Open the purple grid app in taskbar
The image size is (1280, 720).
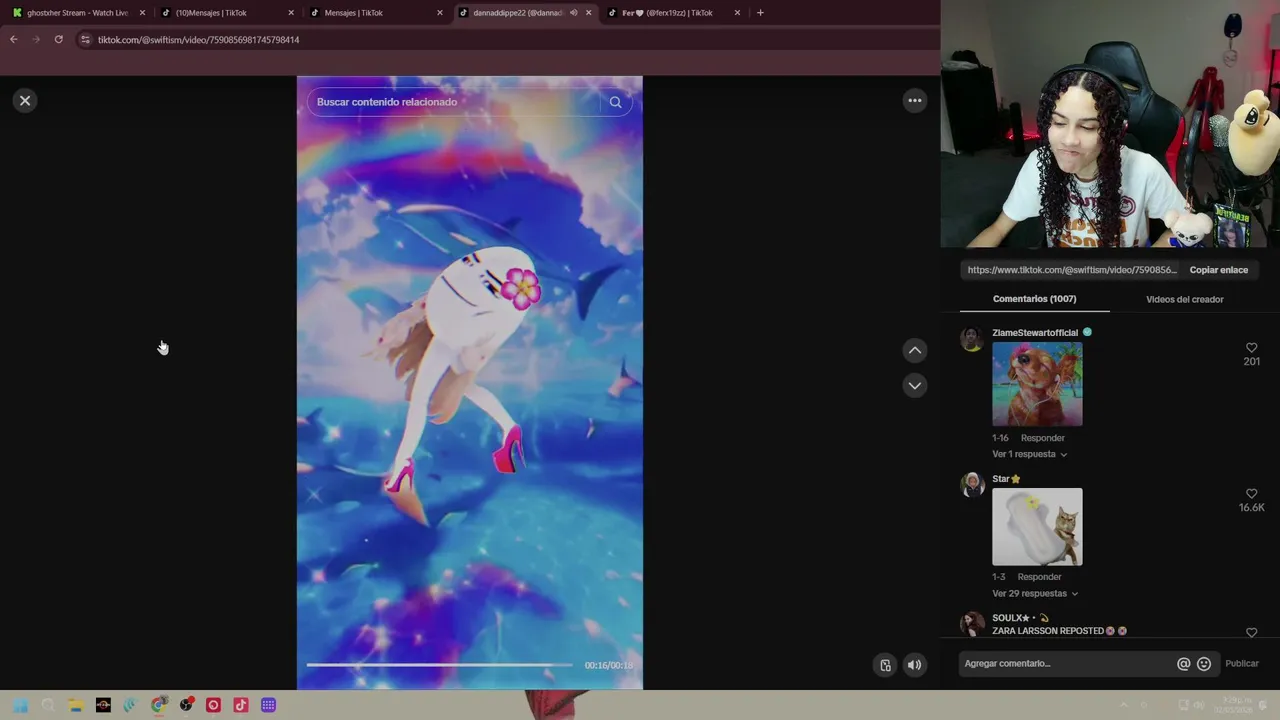coord(268,705)
